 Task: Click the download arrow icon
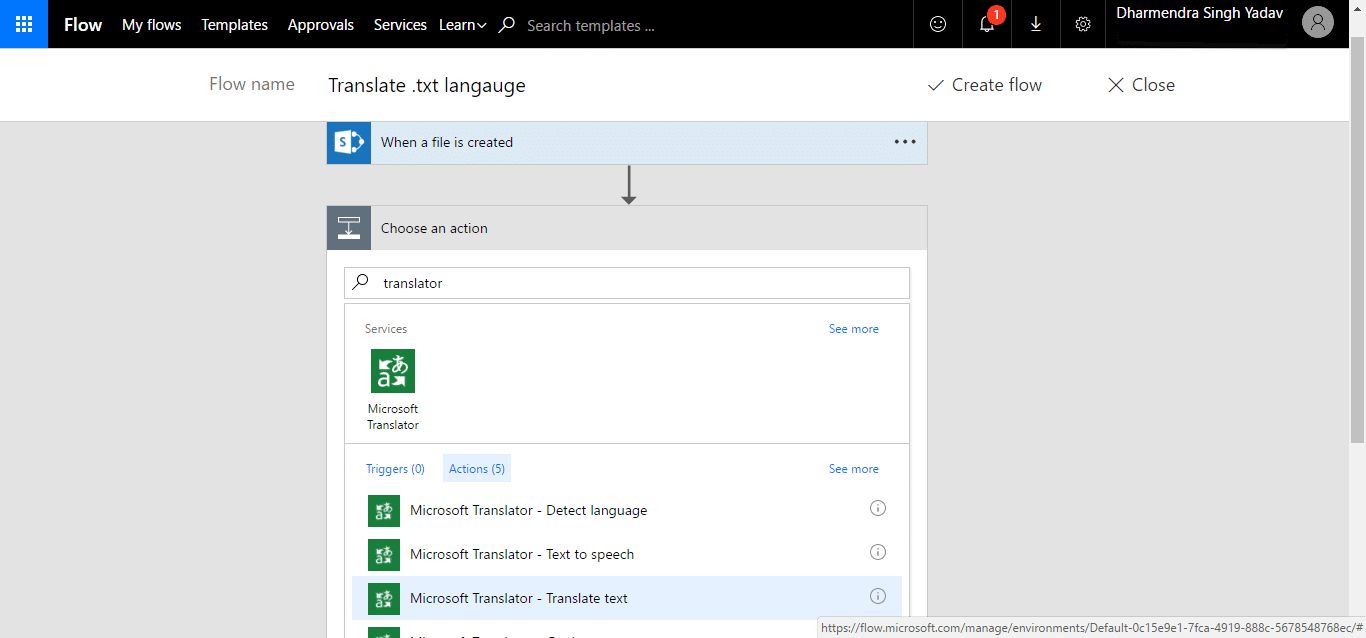click(1036, 24)
